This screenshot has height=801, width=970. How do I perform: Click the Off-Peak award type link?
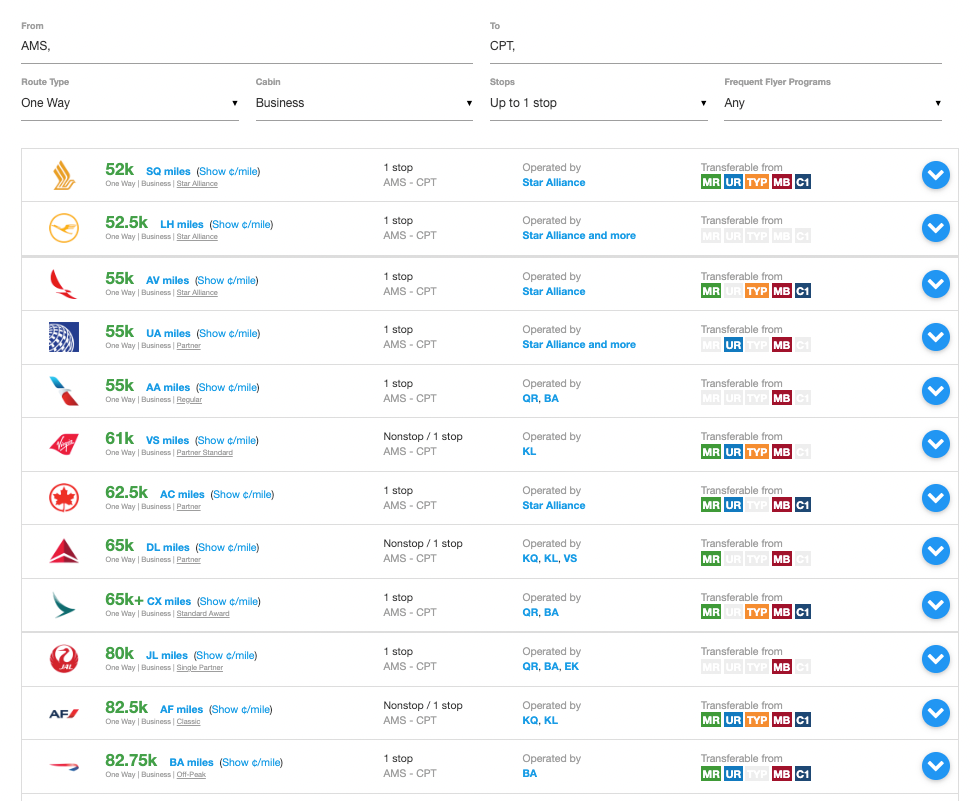tap(191, 774)
